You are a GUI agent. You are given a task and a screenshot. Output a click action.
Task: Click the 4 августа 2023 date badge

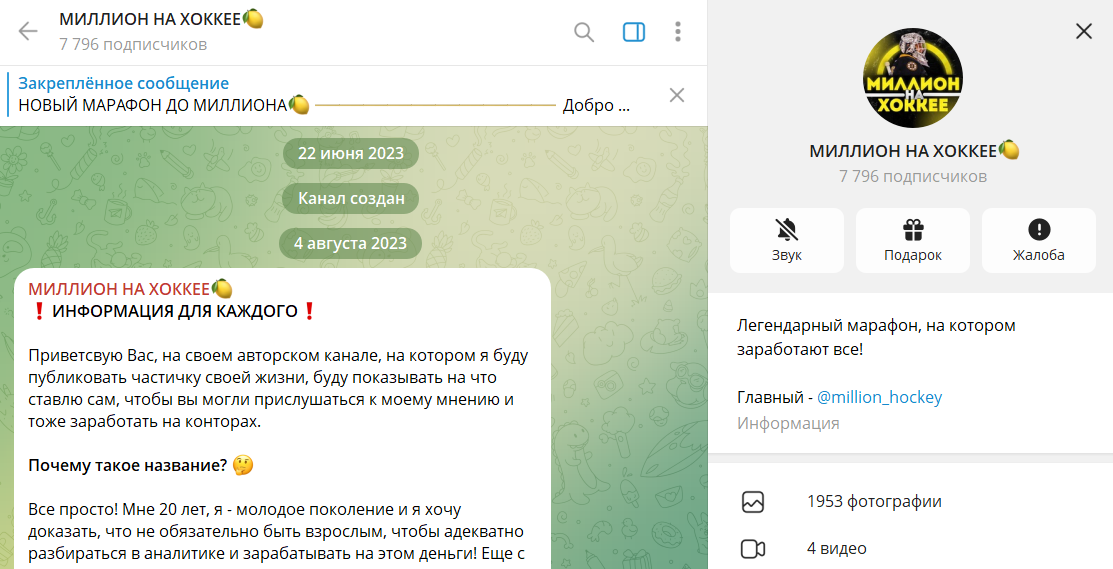click(350, 243)
